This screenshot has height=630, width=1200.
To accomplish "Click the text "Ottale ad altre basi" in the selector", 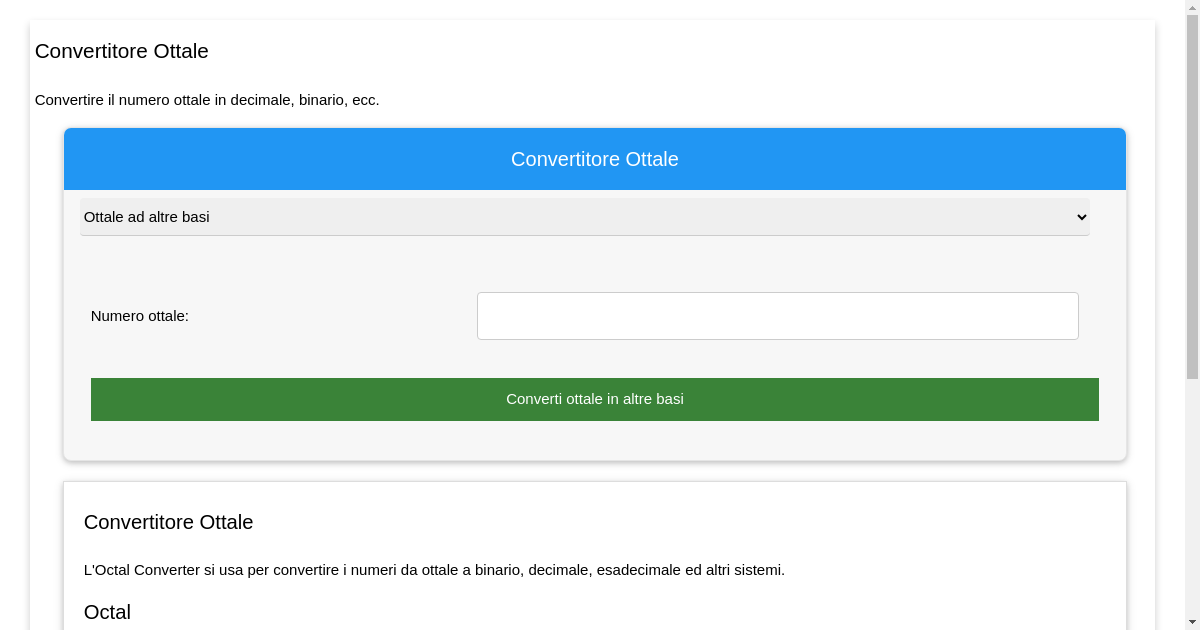I will [147, 217].
